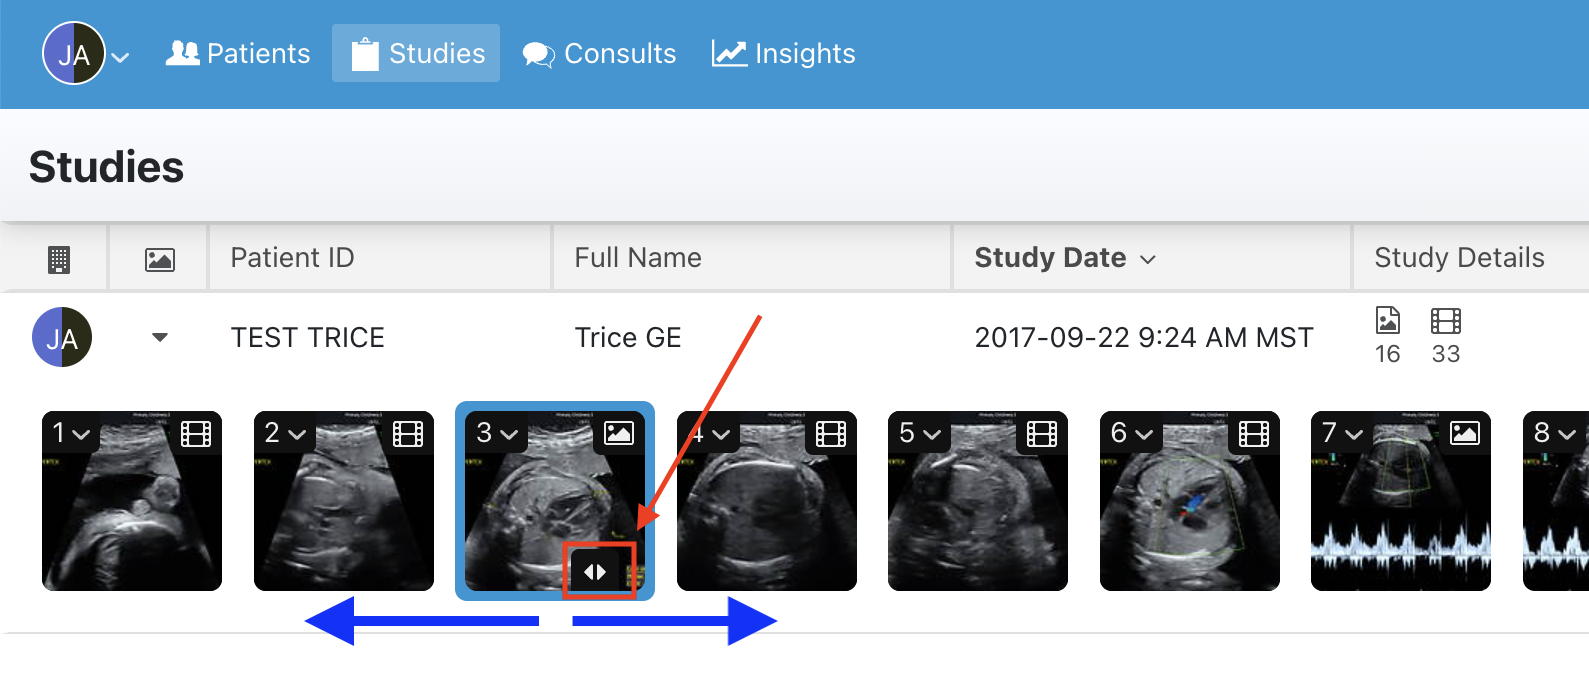Select ultrasound thumbnail number 4
The width and height of the screenshot is (1589, 676).
coord(767,501)
